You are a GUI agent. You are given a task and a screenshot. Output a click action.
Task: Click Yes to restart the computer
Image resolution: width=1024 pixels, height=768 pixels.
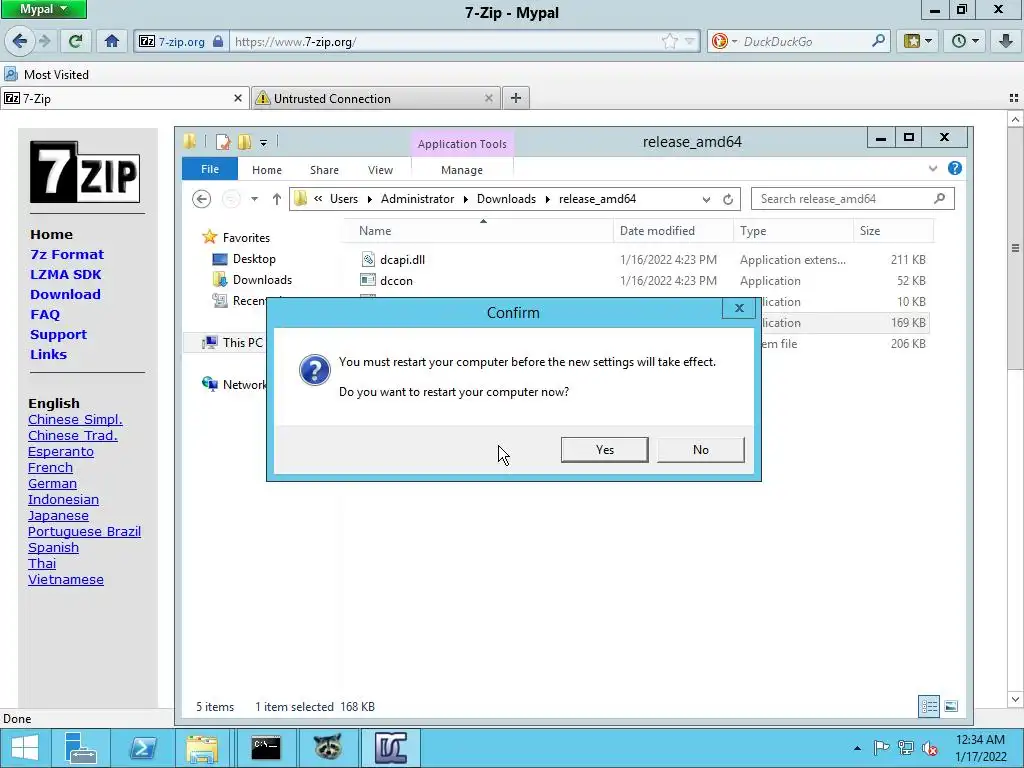click(605, 450)
